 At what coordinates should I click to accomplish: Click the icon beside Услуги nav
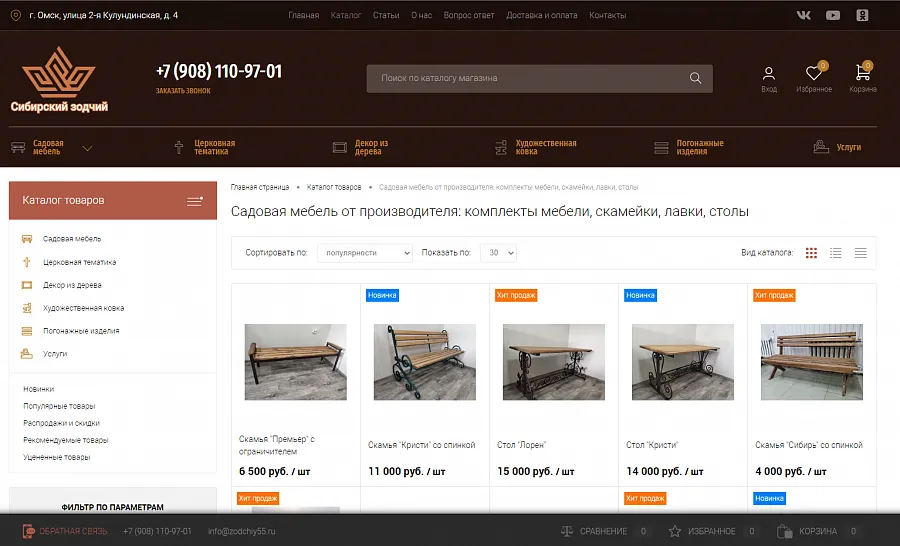point(821,147)
